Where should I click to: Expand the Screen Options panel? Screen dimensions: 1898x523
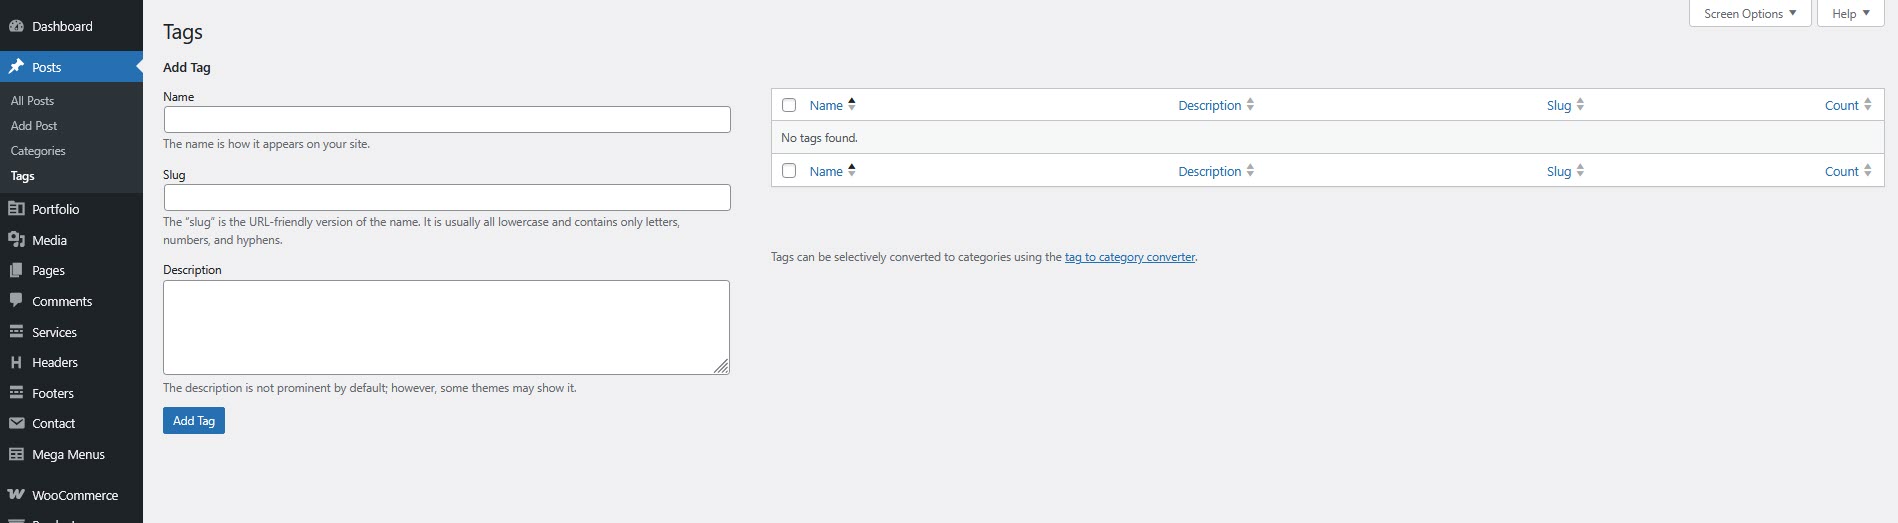1749,14
